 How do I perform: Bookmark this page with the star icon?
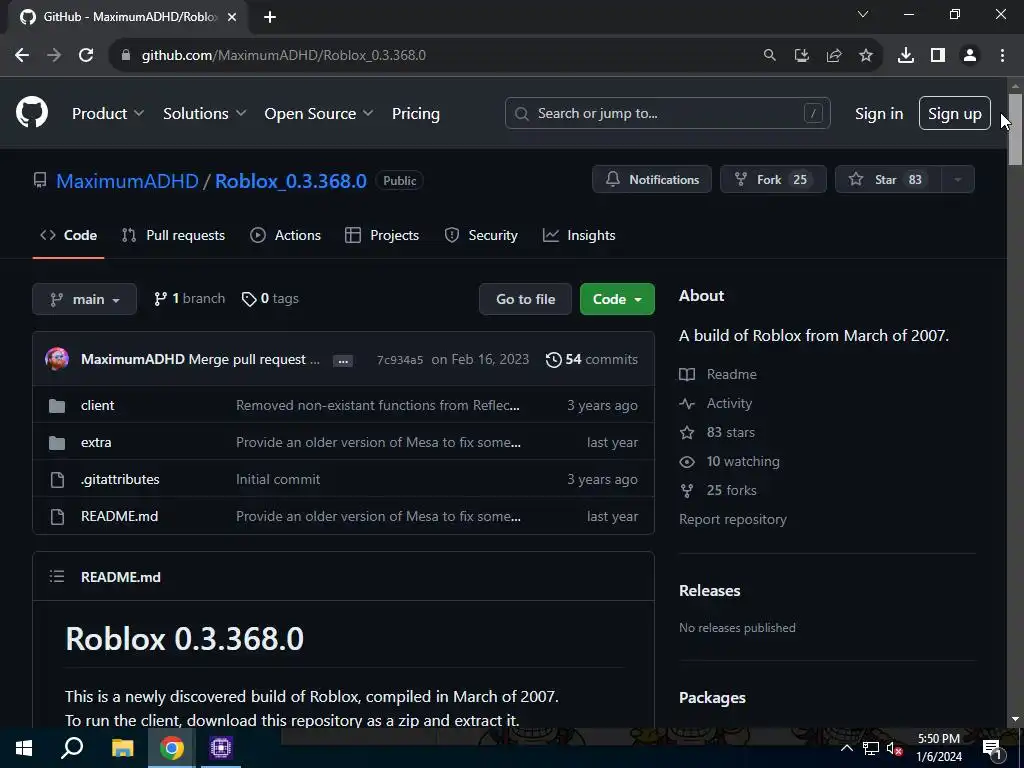[x=866, y=56]
